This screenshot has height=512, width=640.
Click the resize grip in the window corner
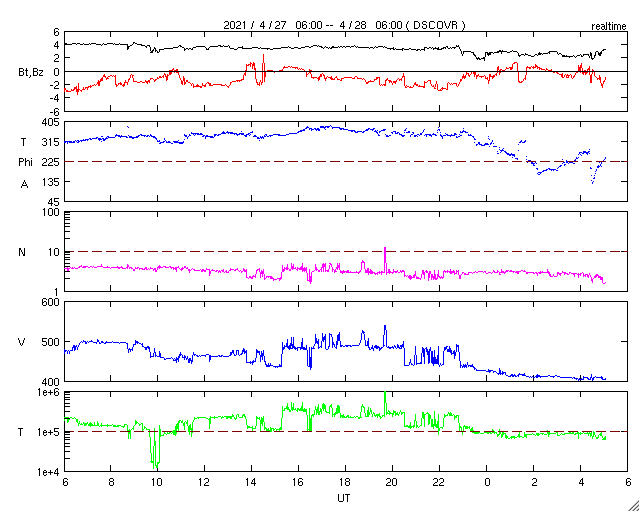point(634,506)
